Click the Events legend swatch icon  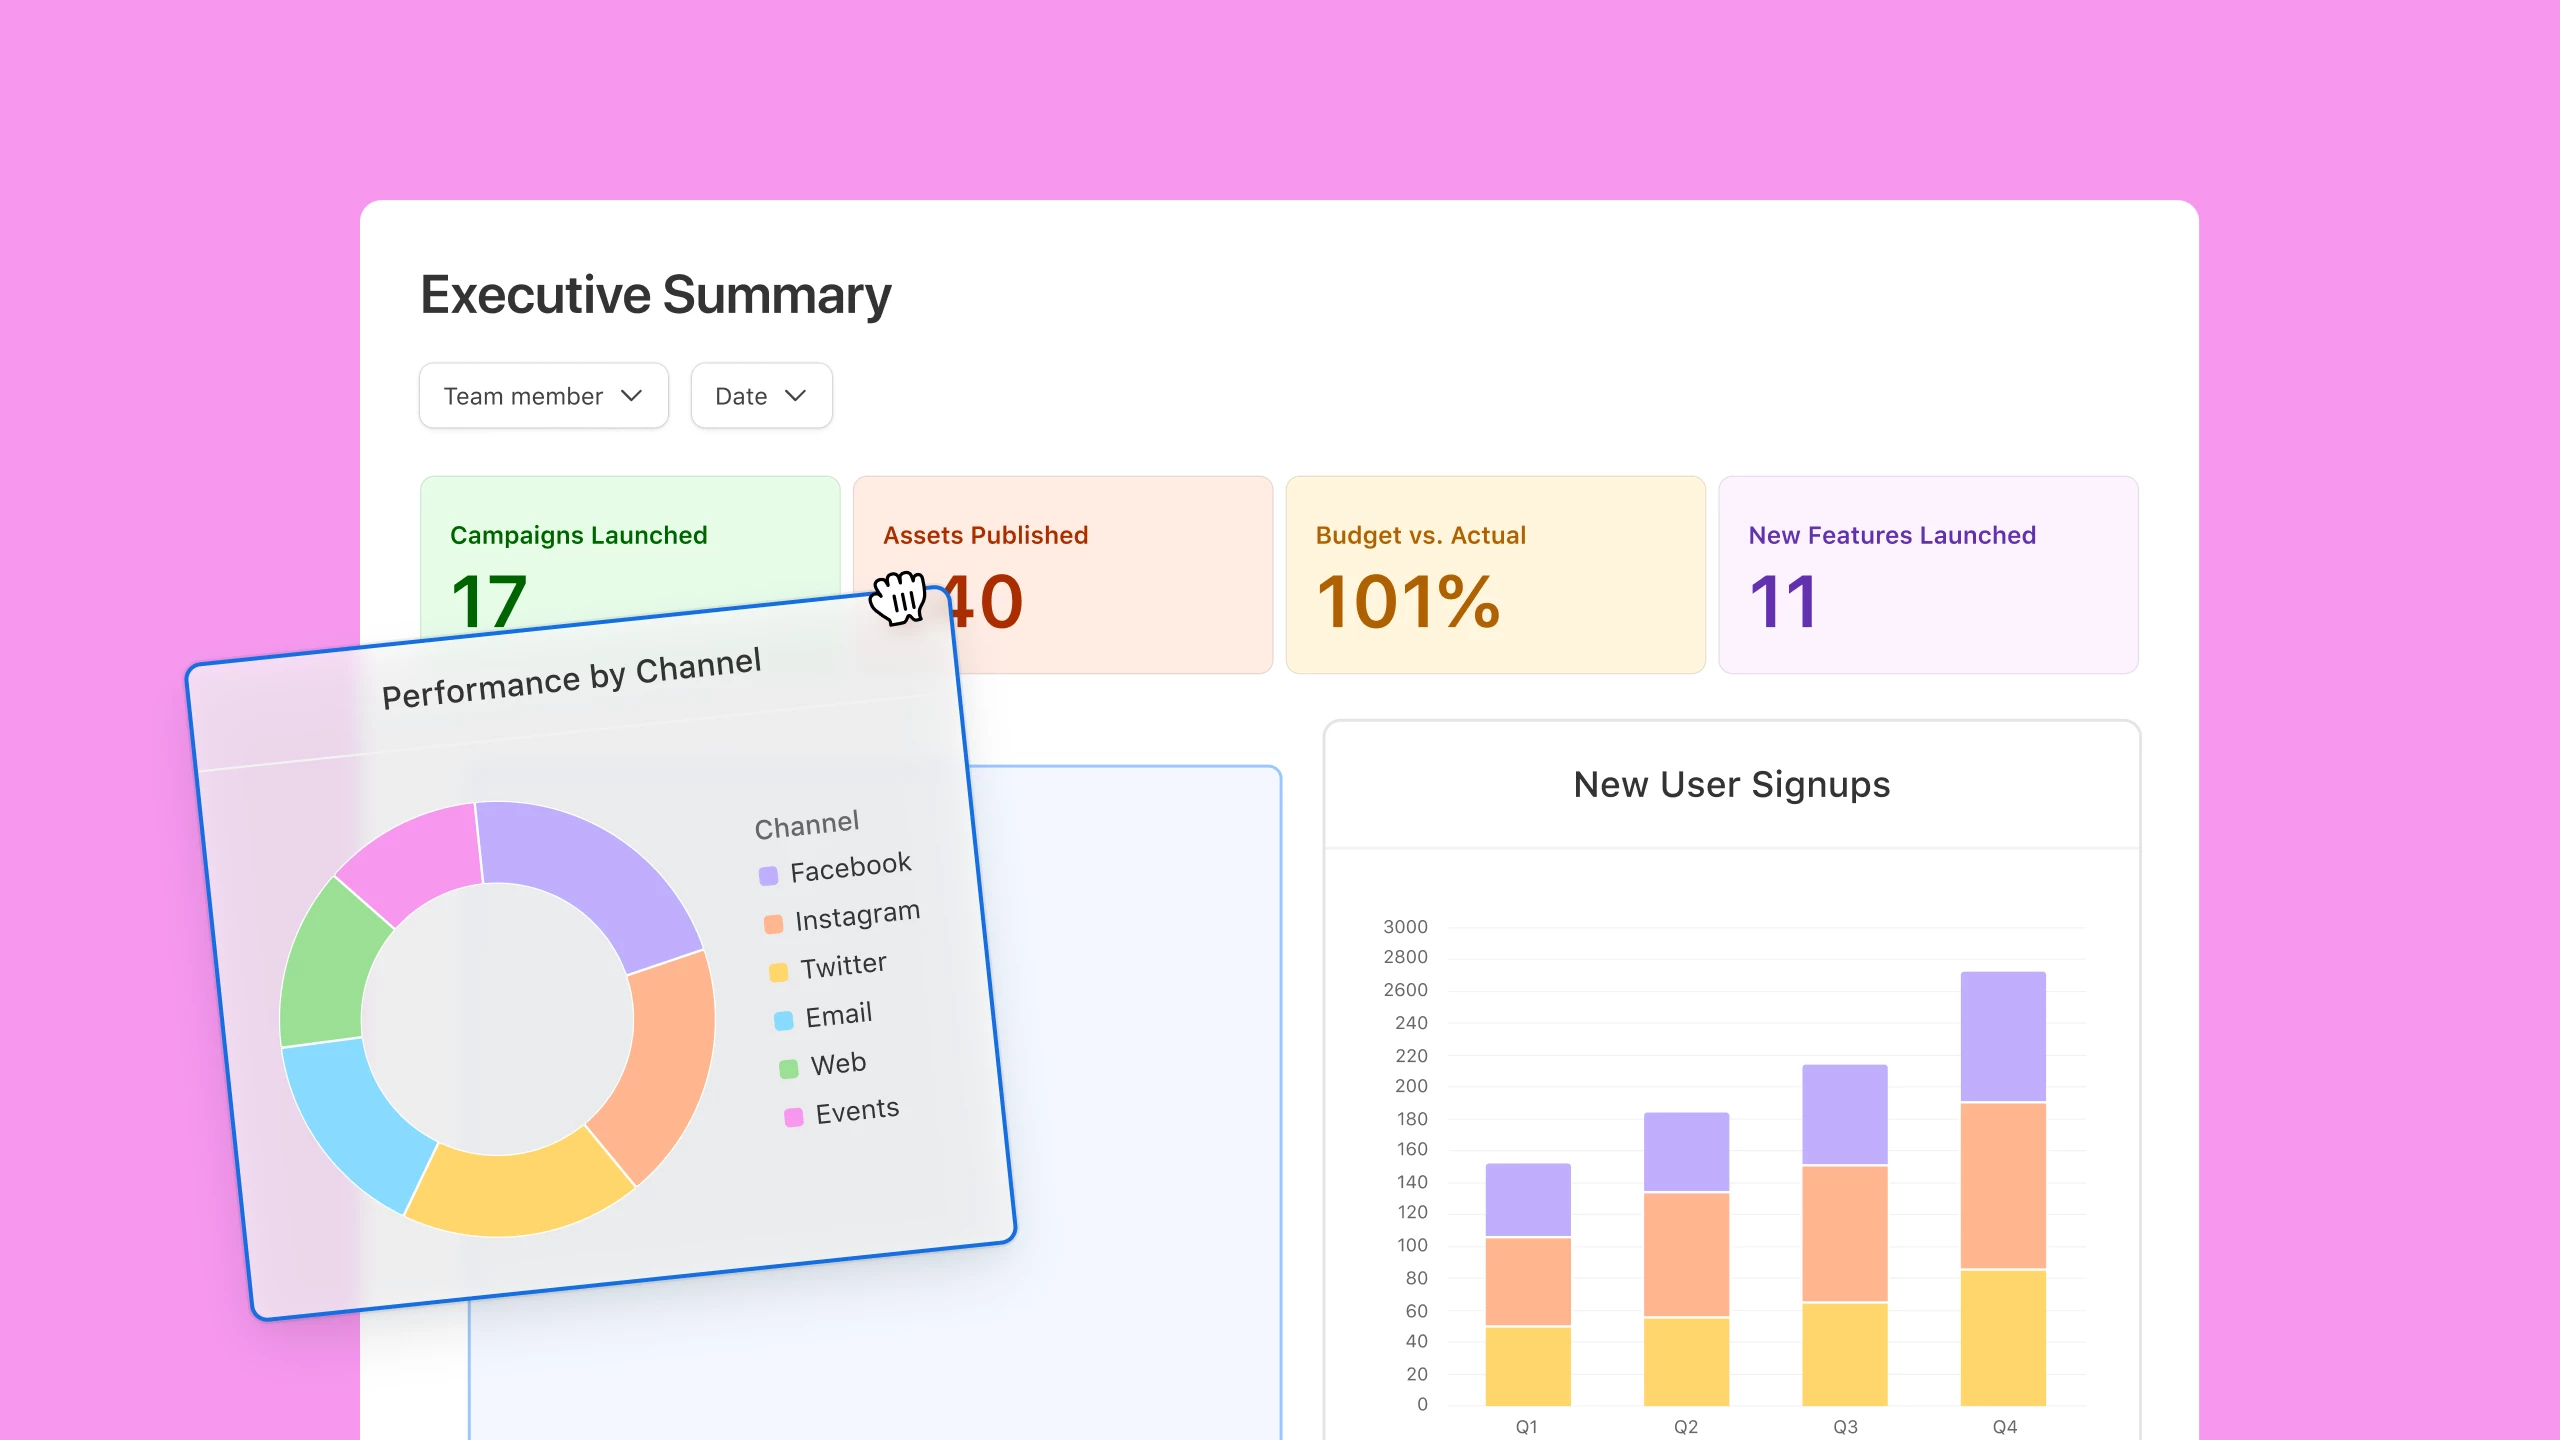coord(793,1117)
